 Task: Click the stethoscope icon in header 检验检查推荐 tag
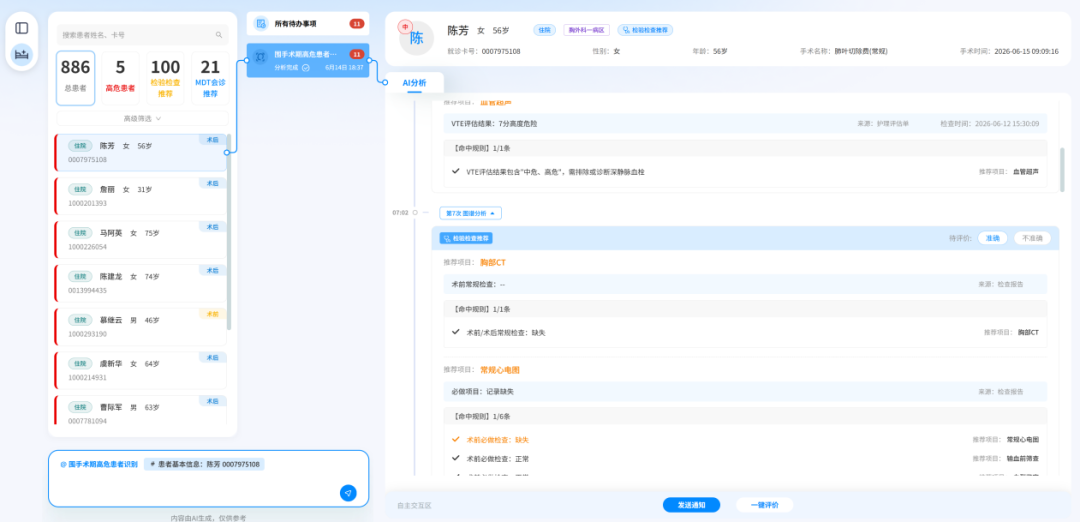tap(625, 30)
